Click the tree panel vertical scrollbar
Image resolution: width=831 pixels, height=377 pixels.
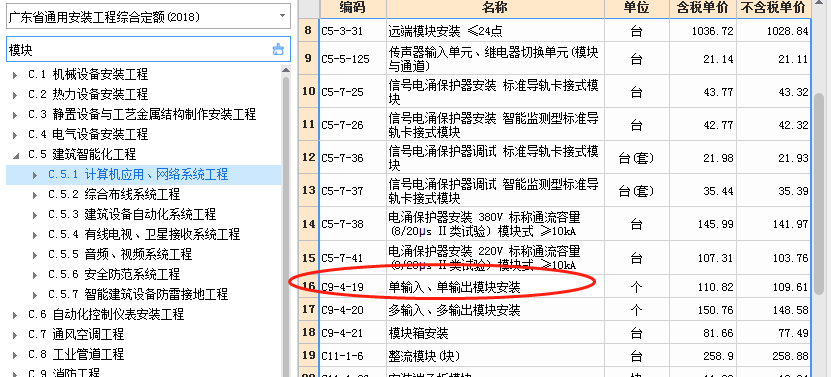(x=286, y=228)
